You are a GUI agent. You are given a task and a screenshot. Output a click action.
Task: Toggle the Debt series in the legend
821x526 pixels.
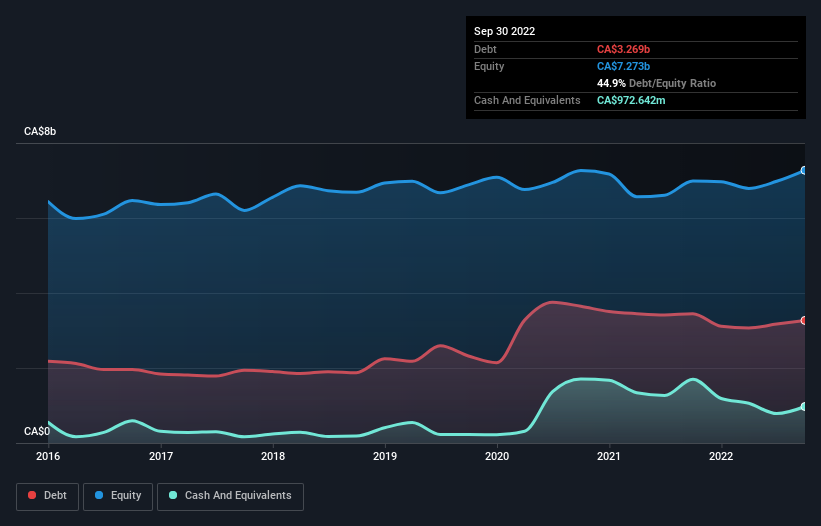click(x=47, y=496)
